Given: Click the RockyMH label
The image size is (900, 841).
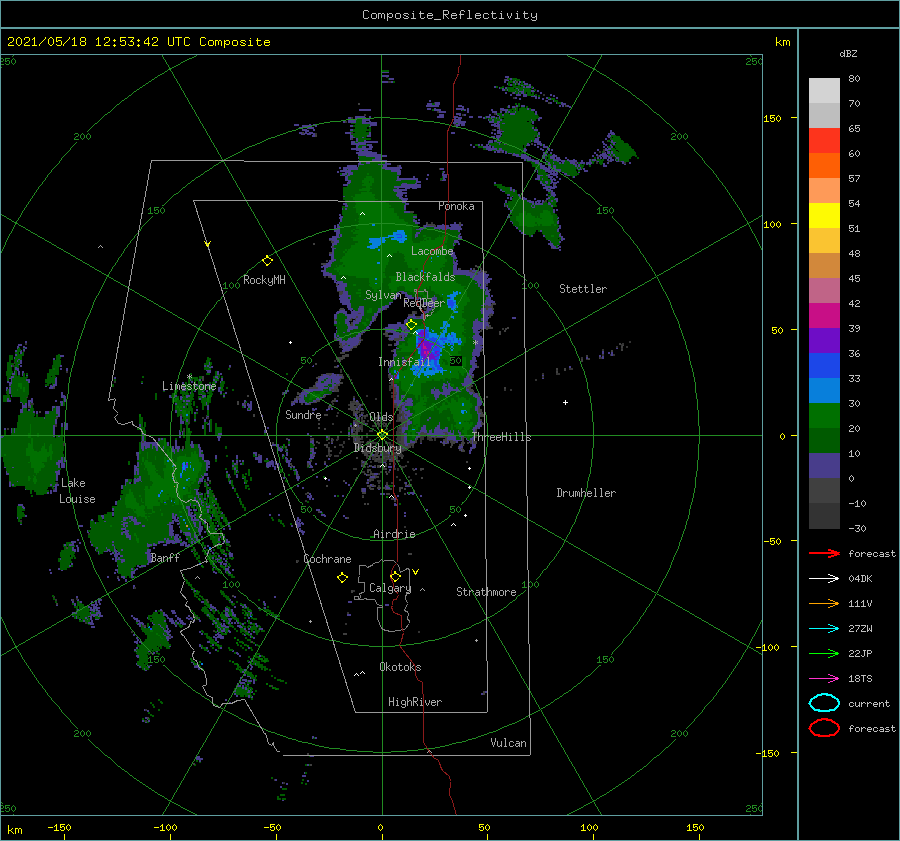Looking at the screenshot, I should 264,280.
